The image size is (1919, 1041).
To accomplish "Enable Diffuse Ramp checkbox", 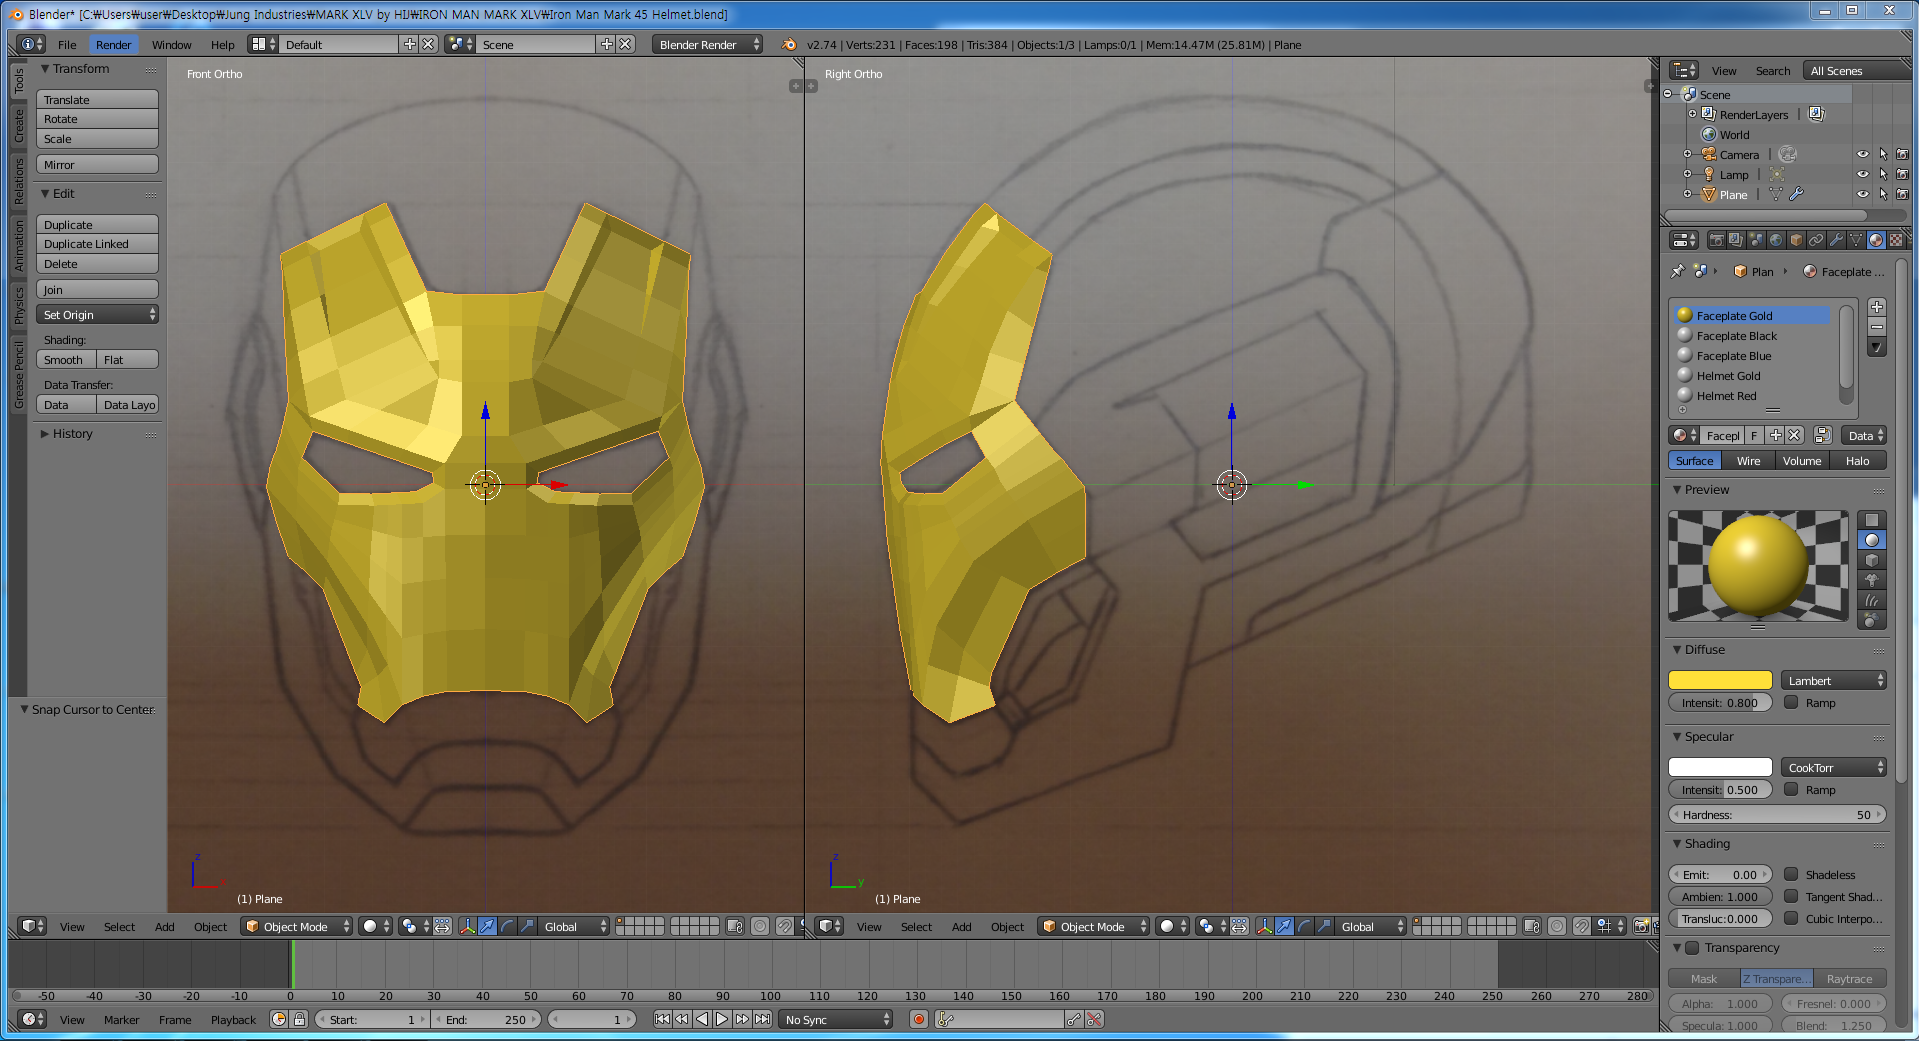I will point(1791,702).
